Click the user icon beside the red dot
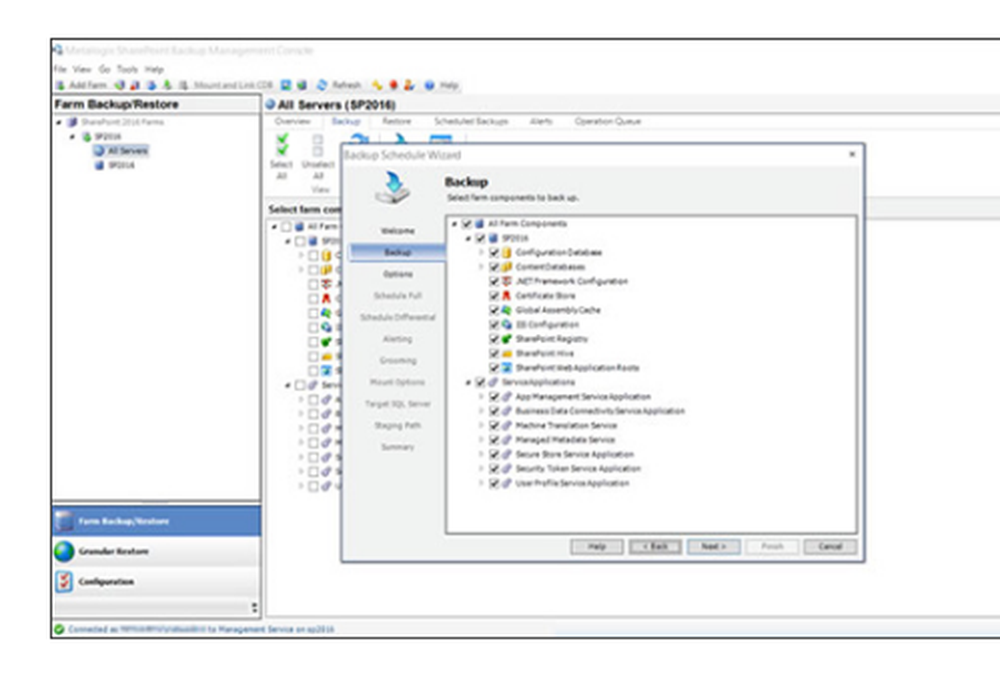The image size is (1000, 673). (409, 85)
